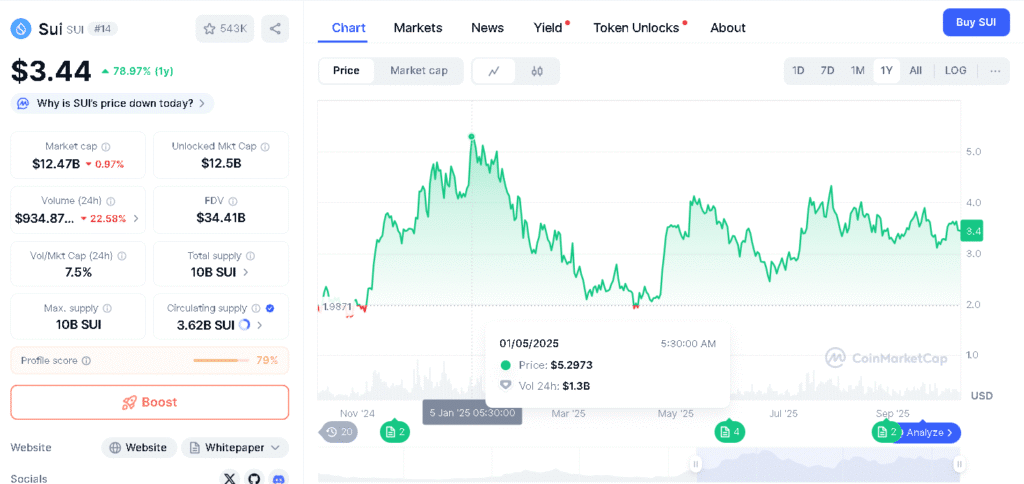Click the #14 rank badge
Screen dimensions: 1024x484
point(103,29)
